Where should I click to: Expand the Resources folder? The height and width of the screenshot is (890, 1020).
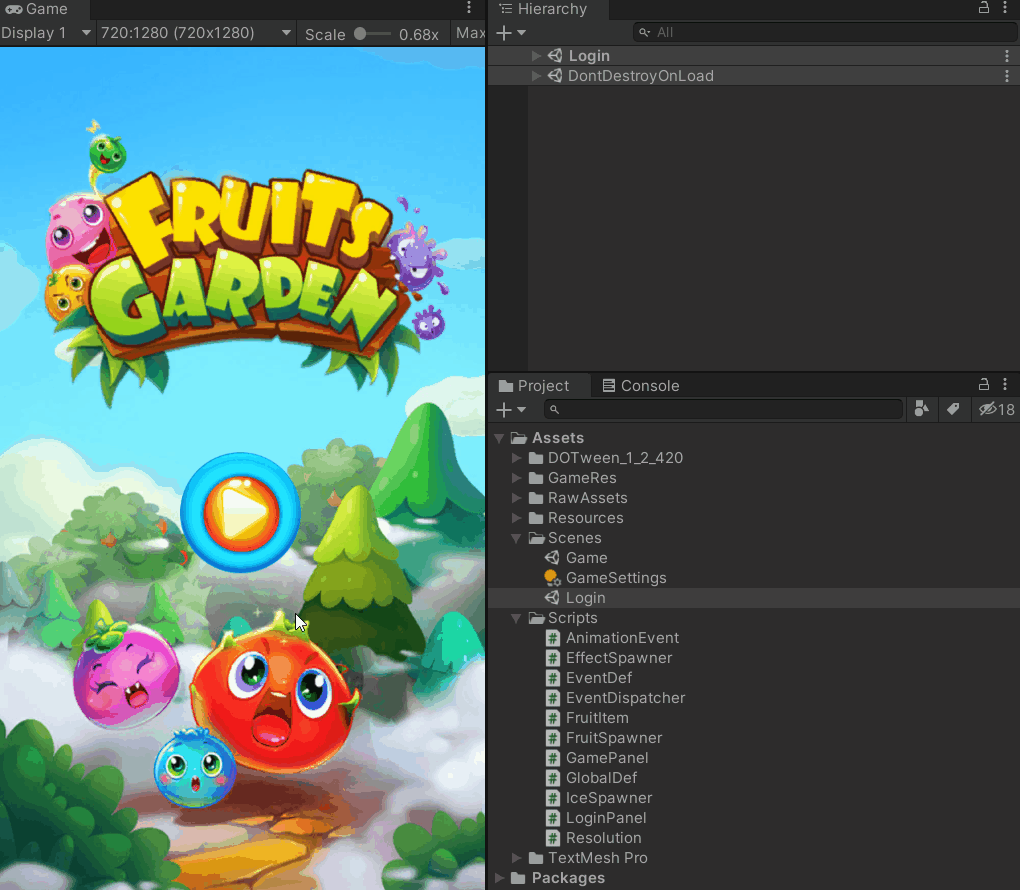517,518
